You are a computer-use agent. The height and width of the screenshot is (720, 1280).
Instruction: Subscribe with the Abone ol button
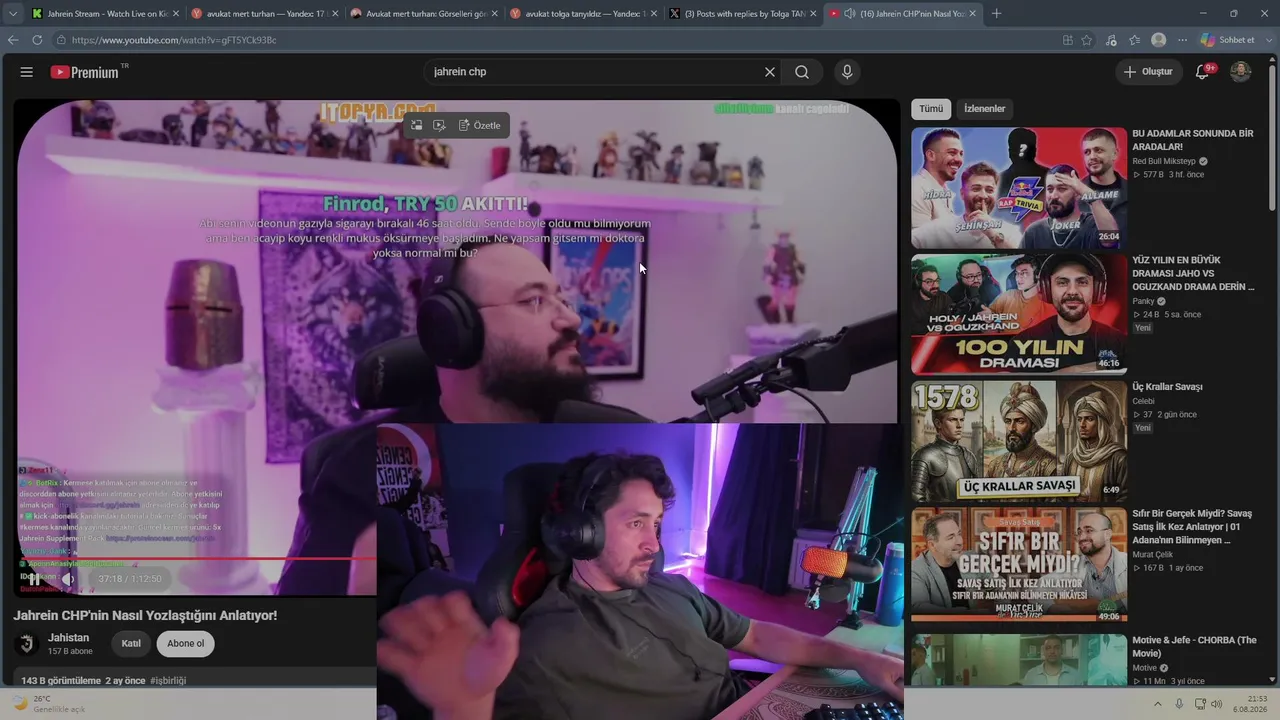point(186,644)
